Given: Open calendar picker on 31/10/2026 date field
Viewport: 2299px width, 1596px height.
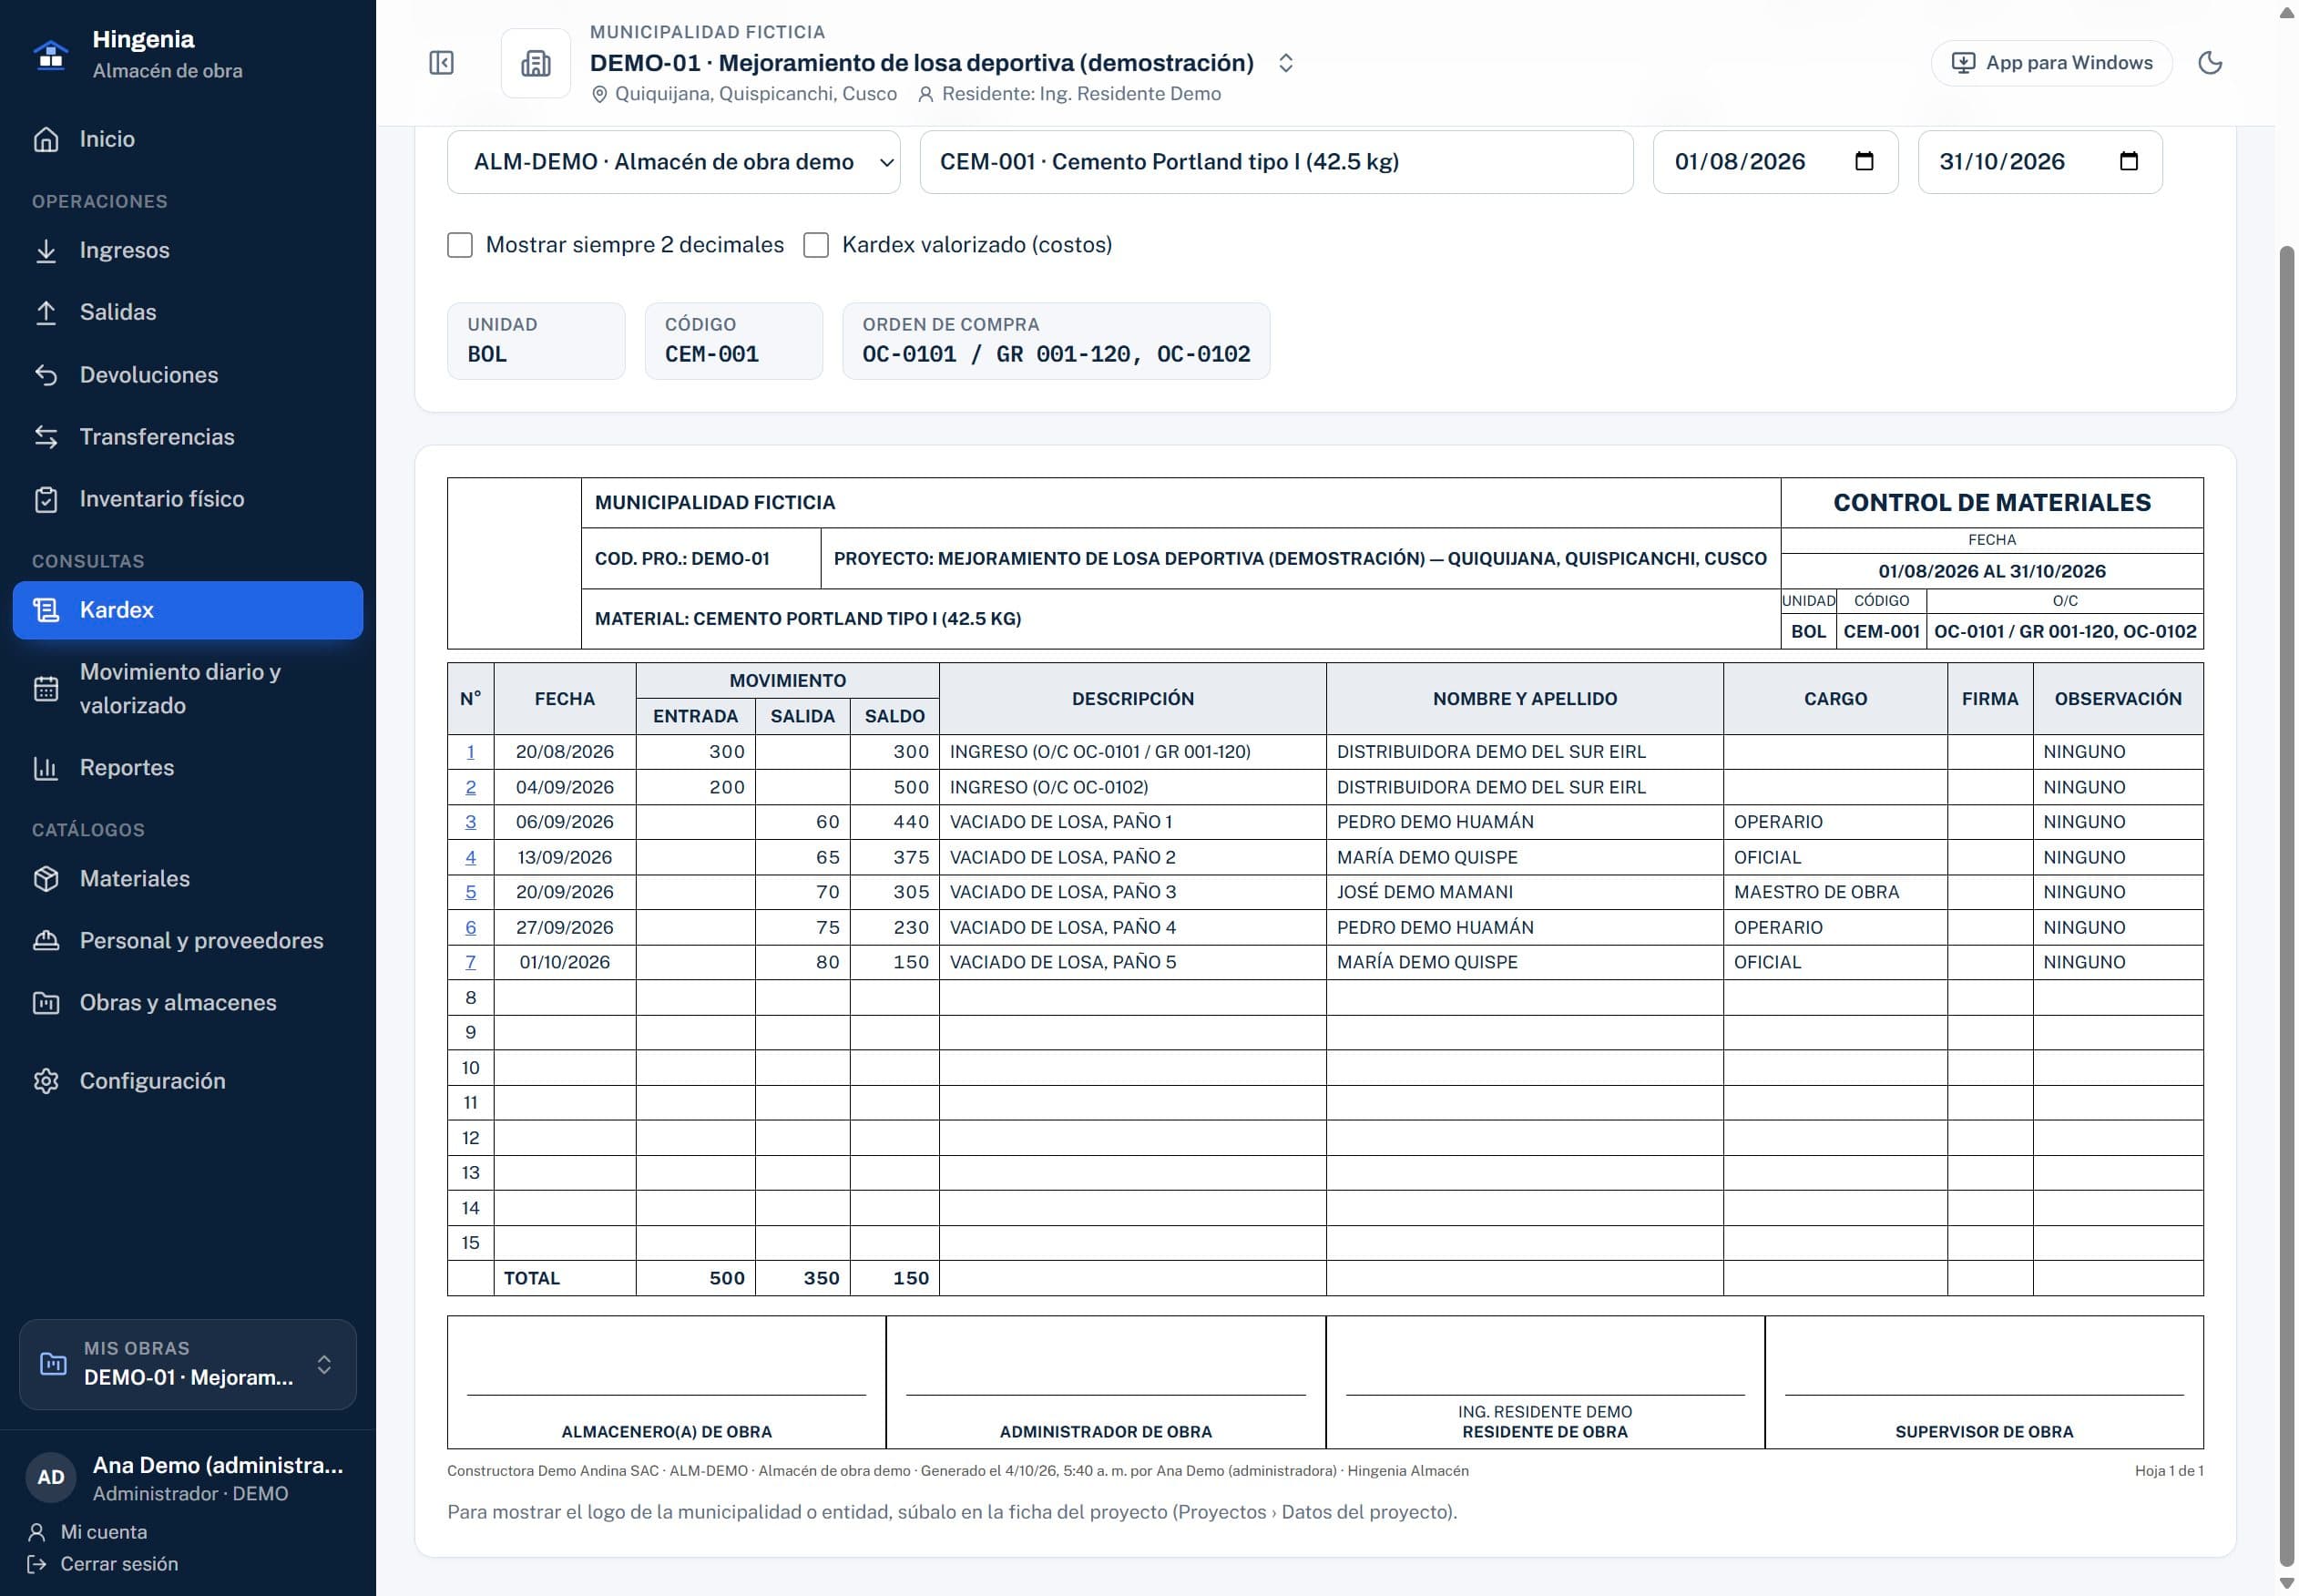Looking at the screenshot, I should pyautogui.click(x=2128, y=162).
